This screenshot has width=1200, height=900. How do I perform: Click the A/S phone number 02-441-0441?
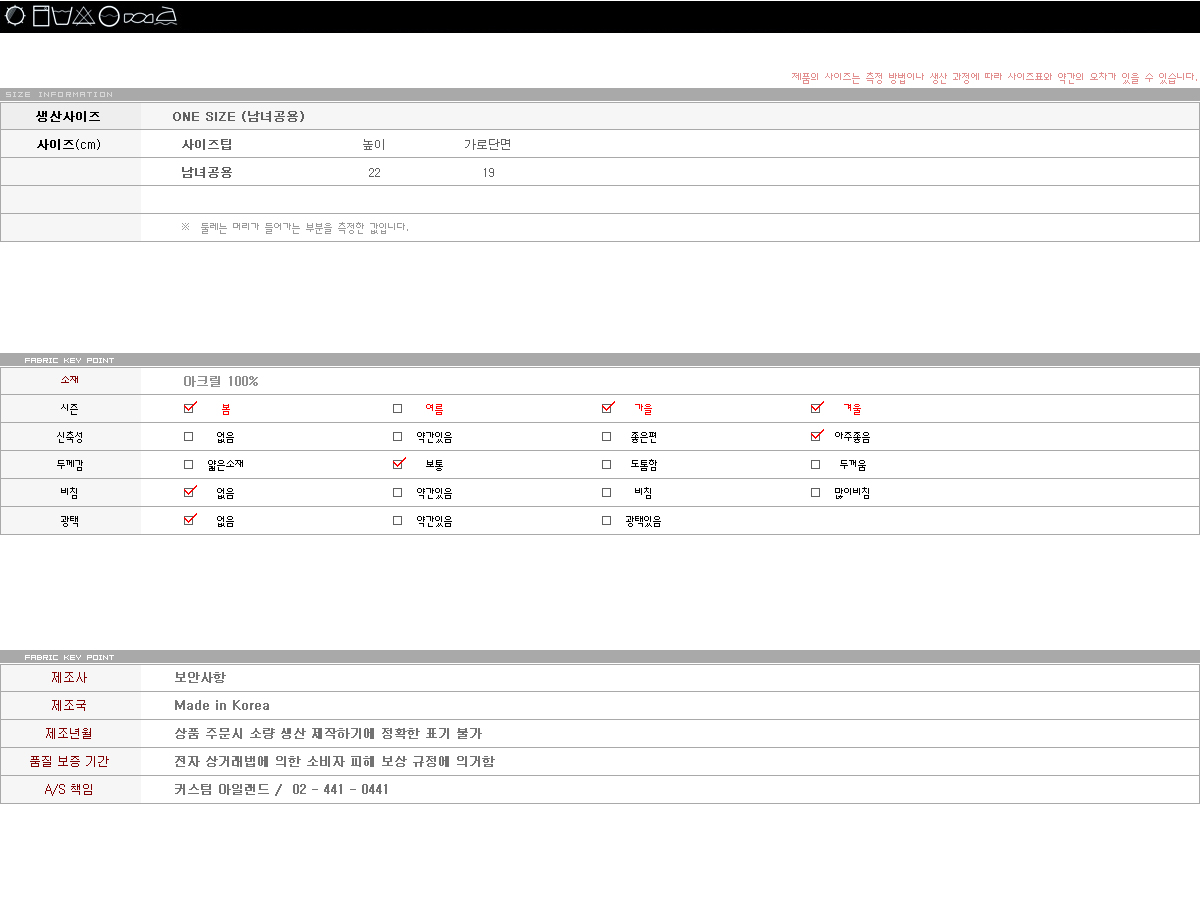340,789
